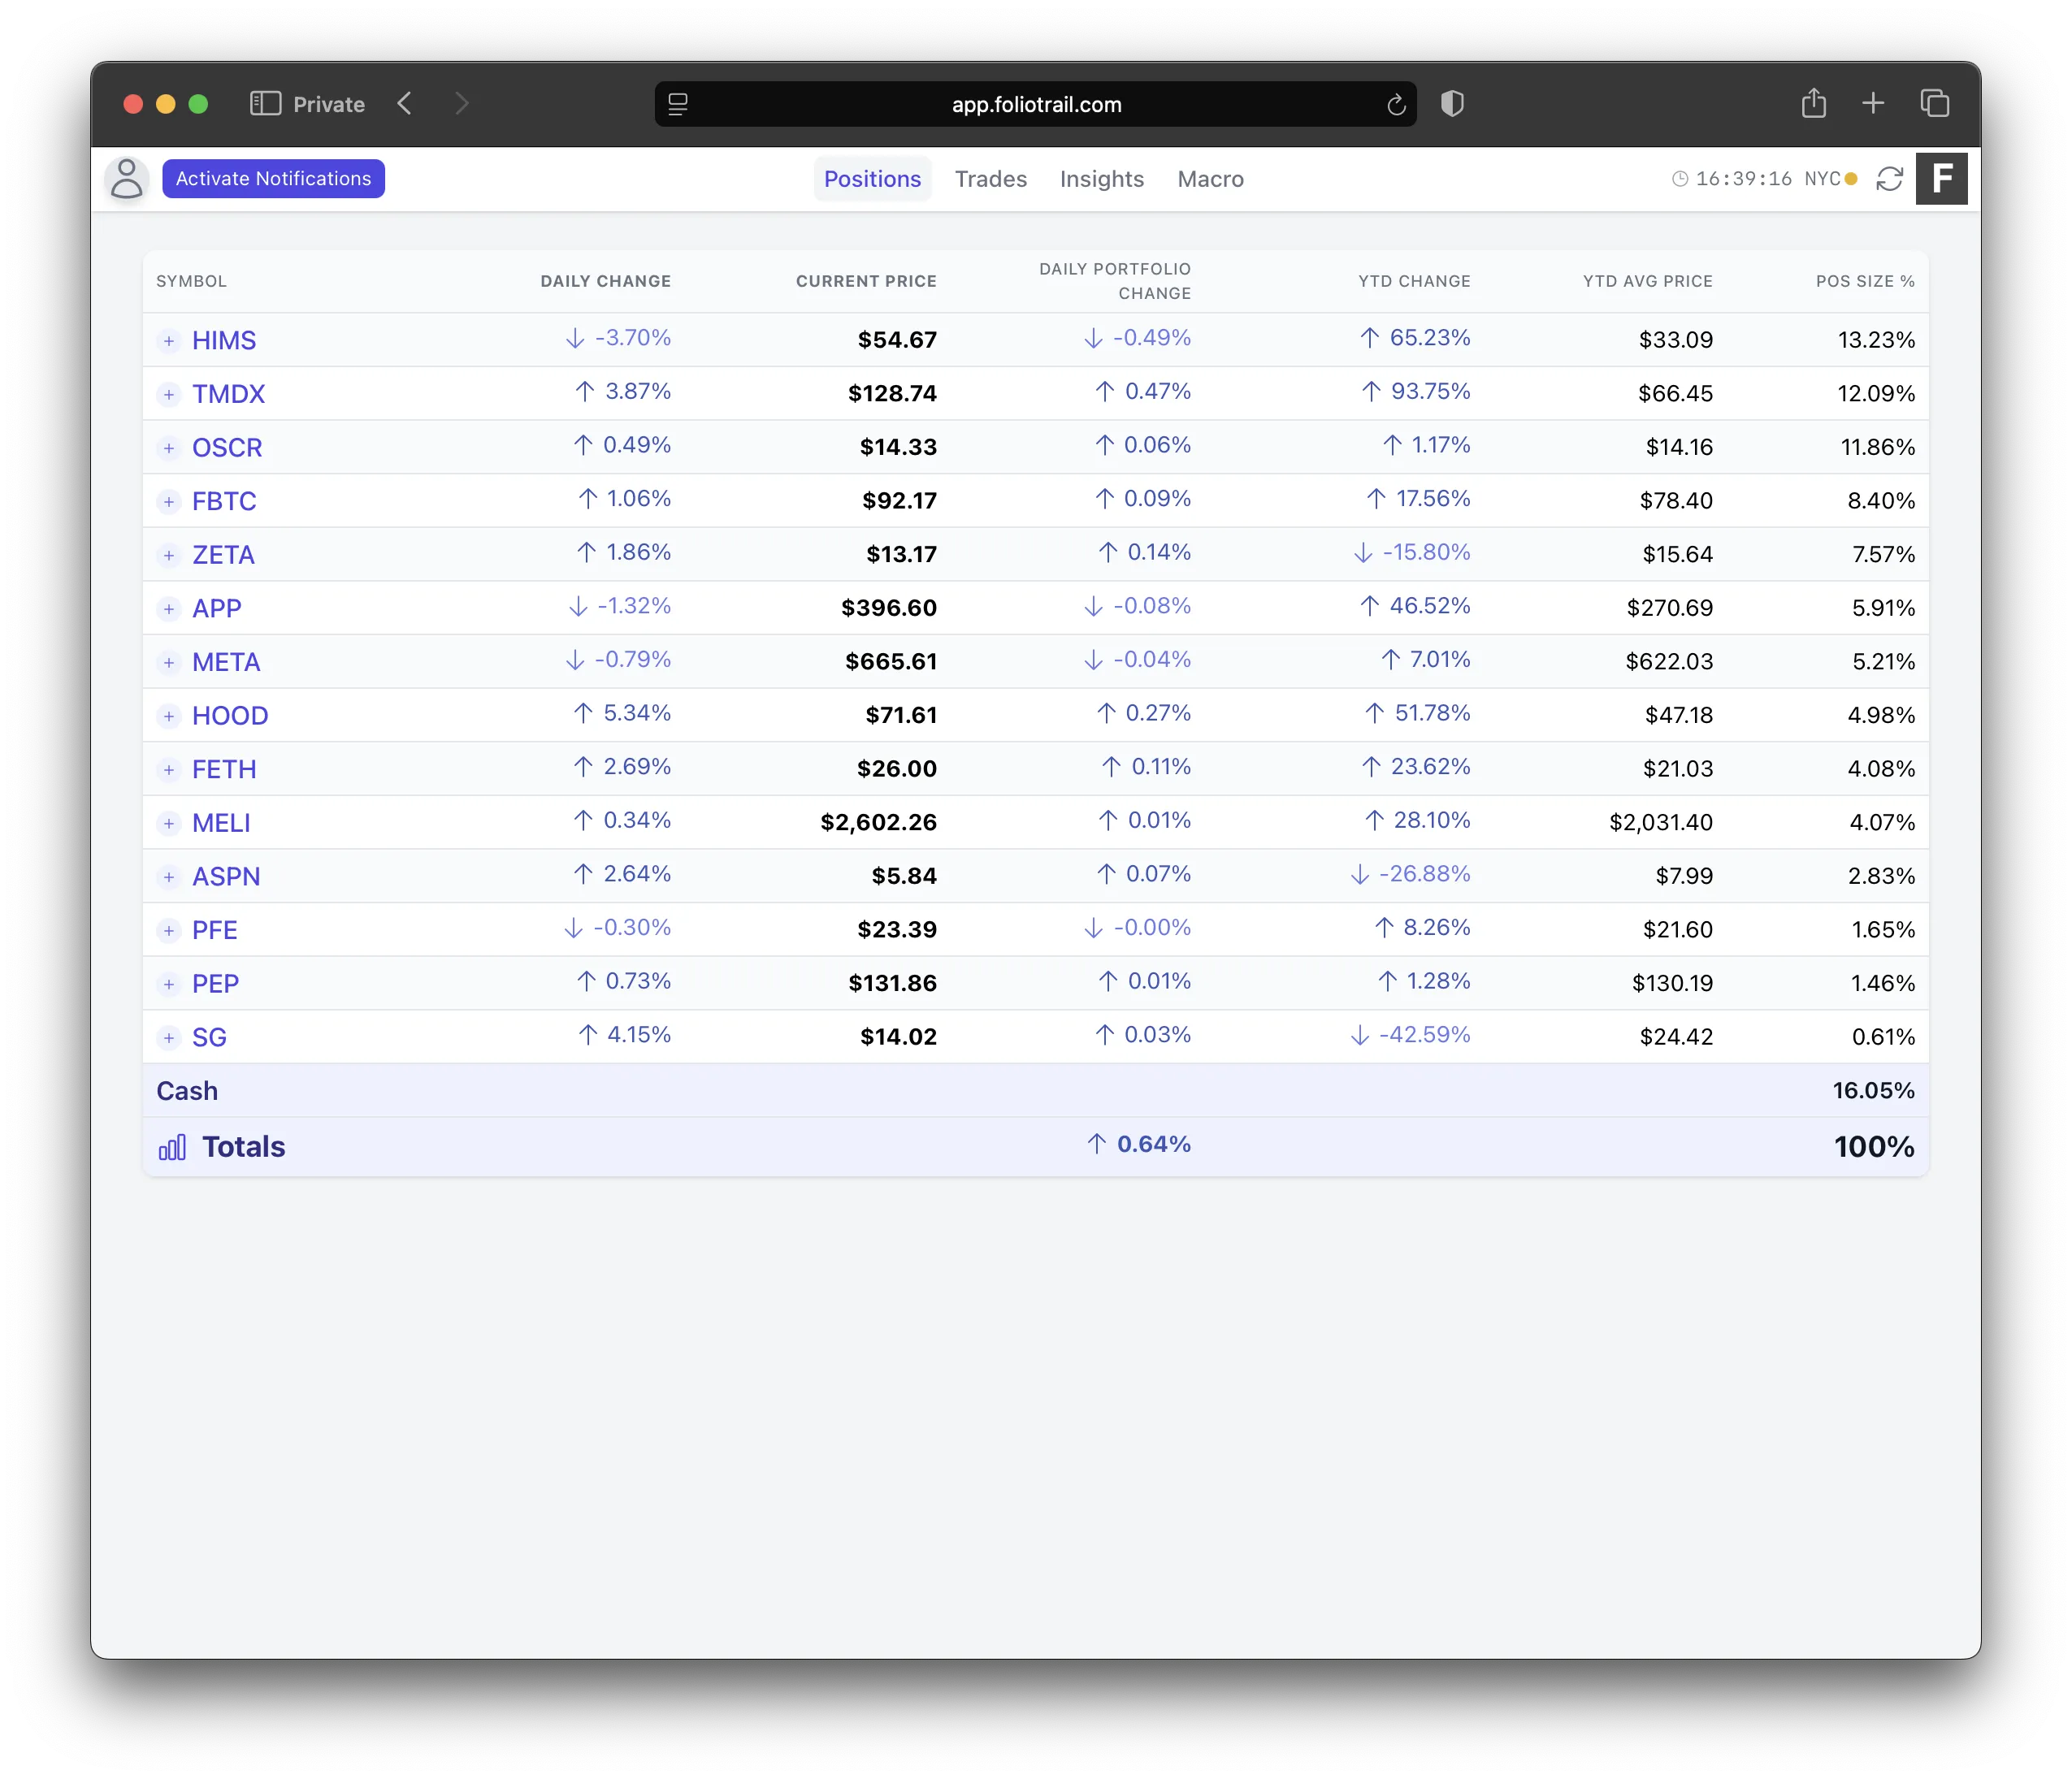
Task: Expand the HIMS row
Action: coord(169,341)
